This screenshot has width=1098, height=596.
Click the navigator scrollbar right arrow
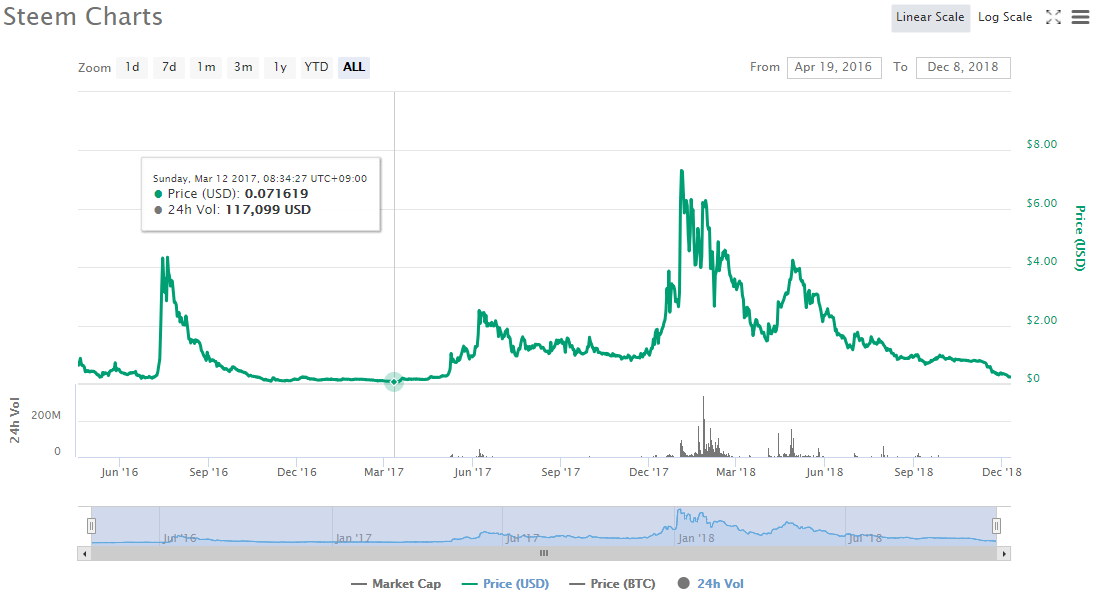click(x=1004, y=553)
